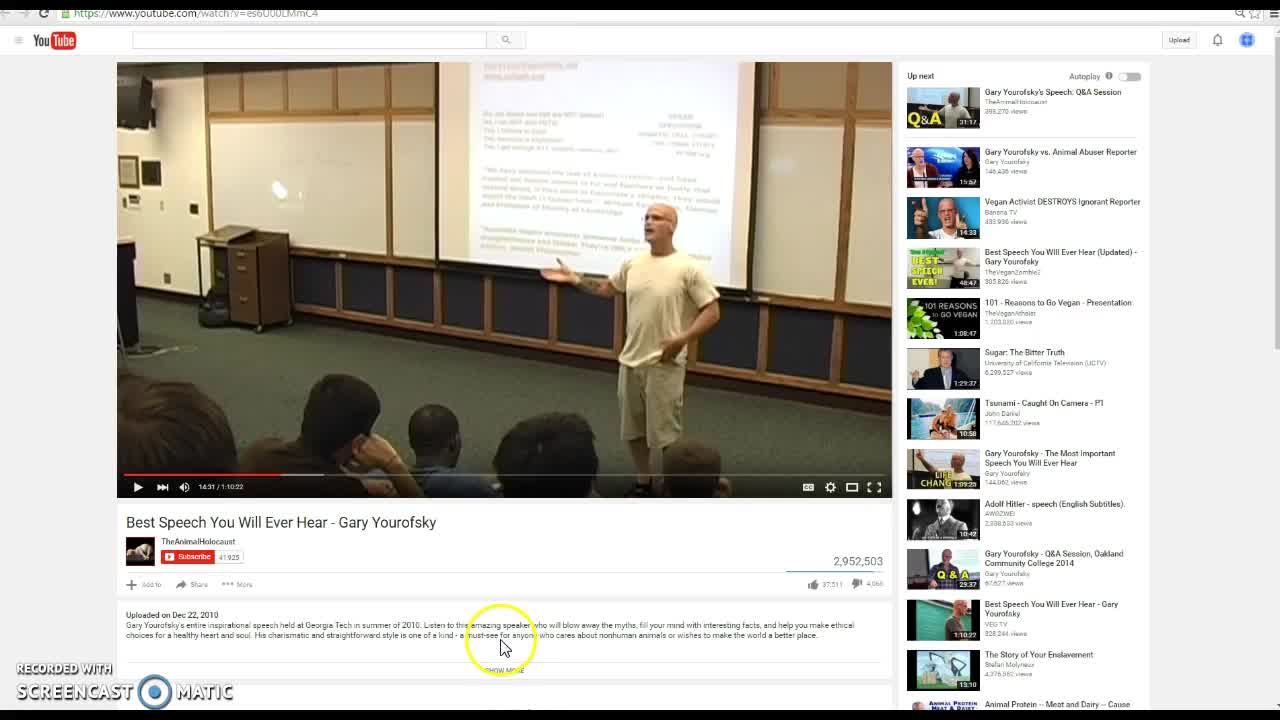Share the video via Share button
This screenshot has height=720, width=1280.
click(192, 584)
